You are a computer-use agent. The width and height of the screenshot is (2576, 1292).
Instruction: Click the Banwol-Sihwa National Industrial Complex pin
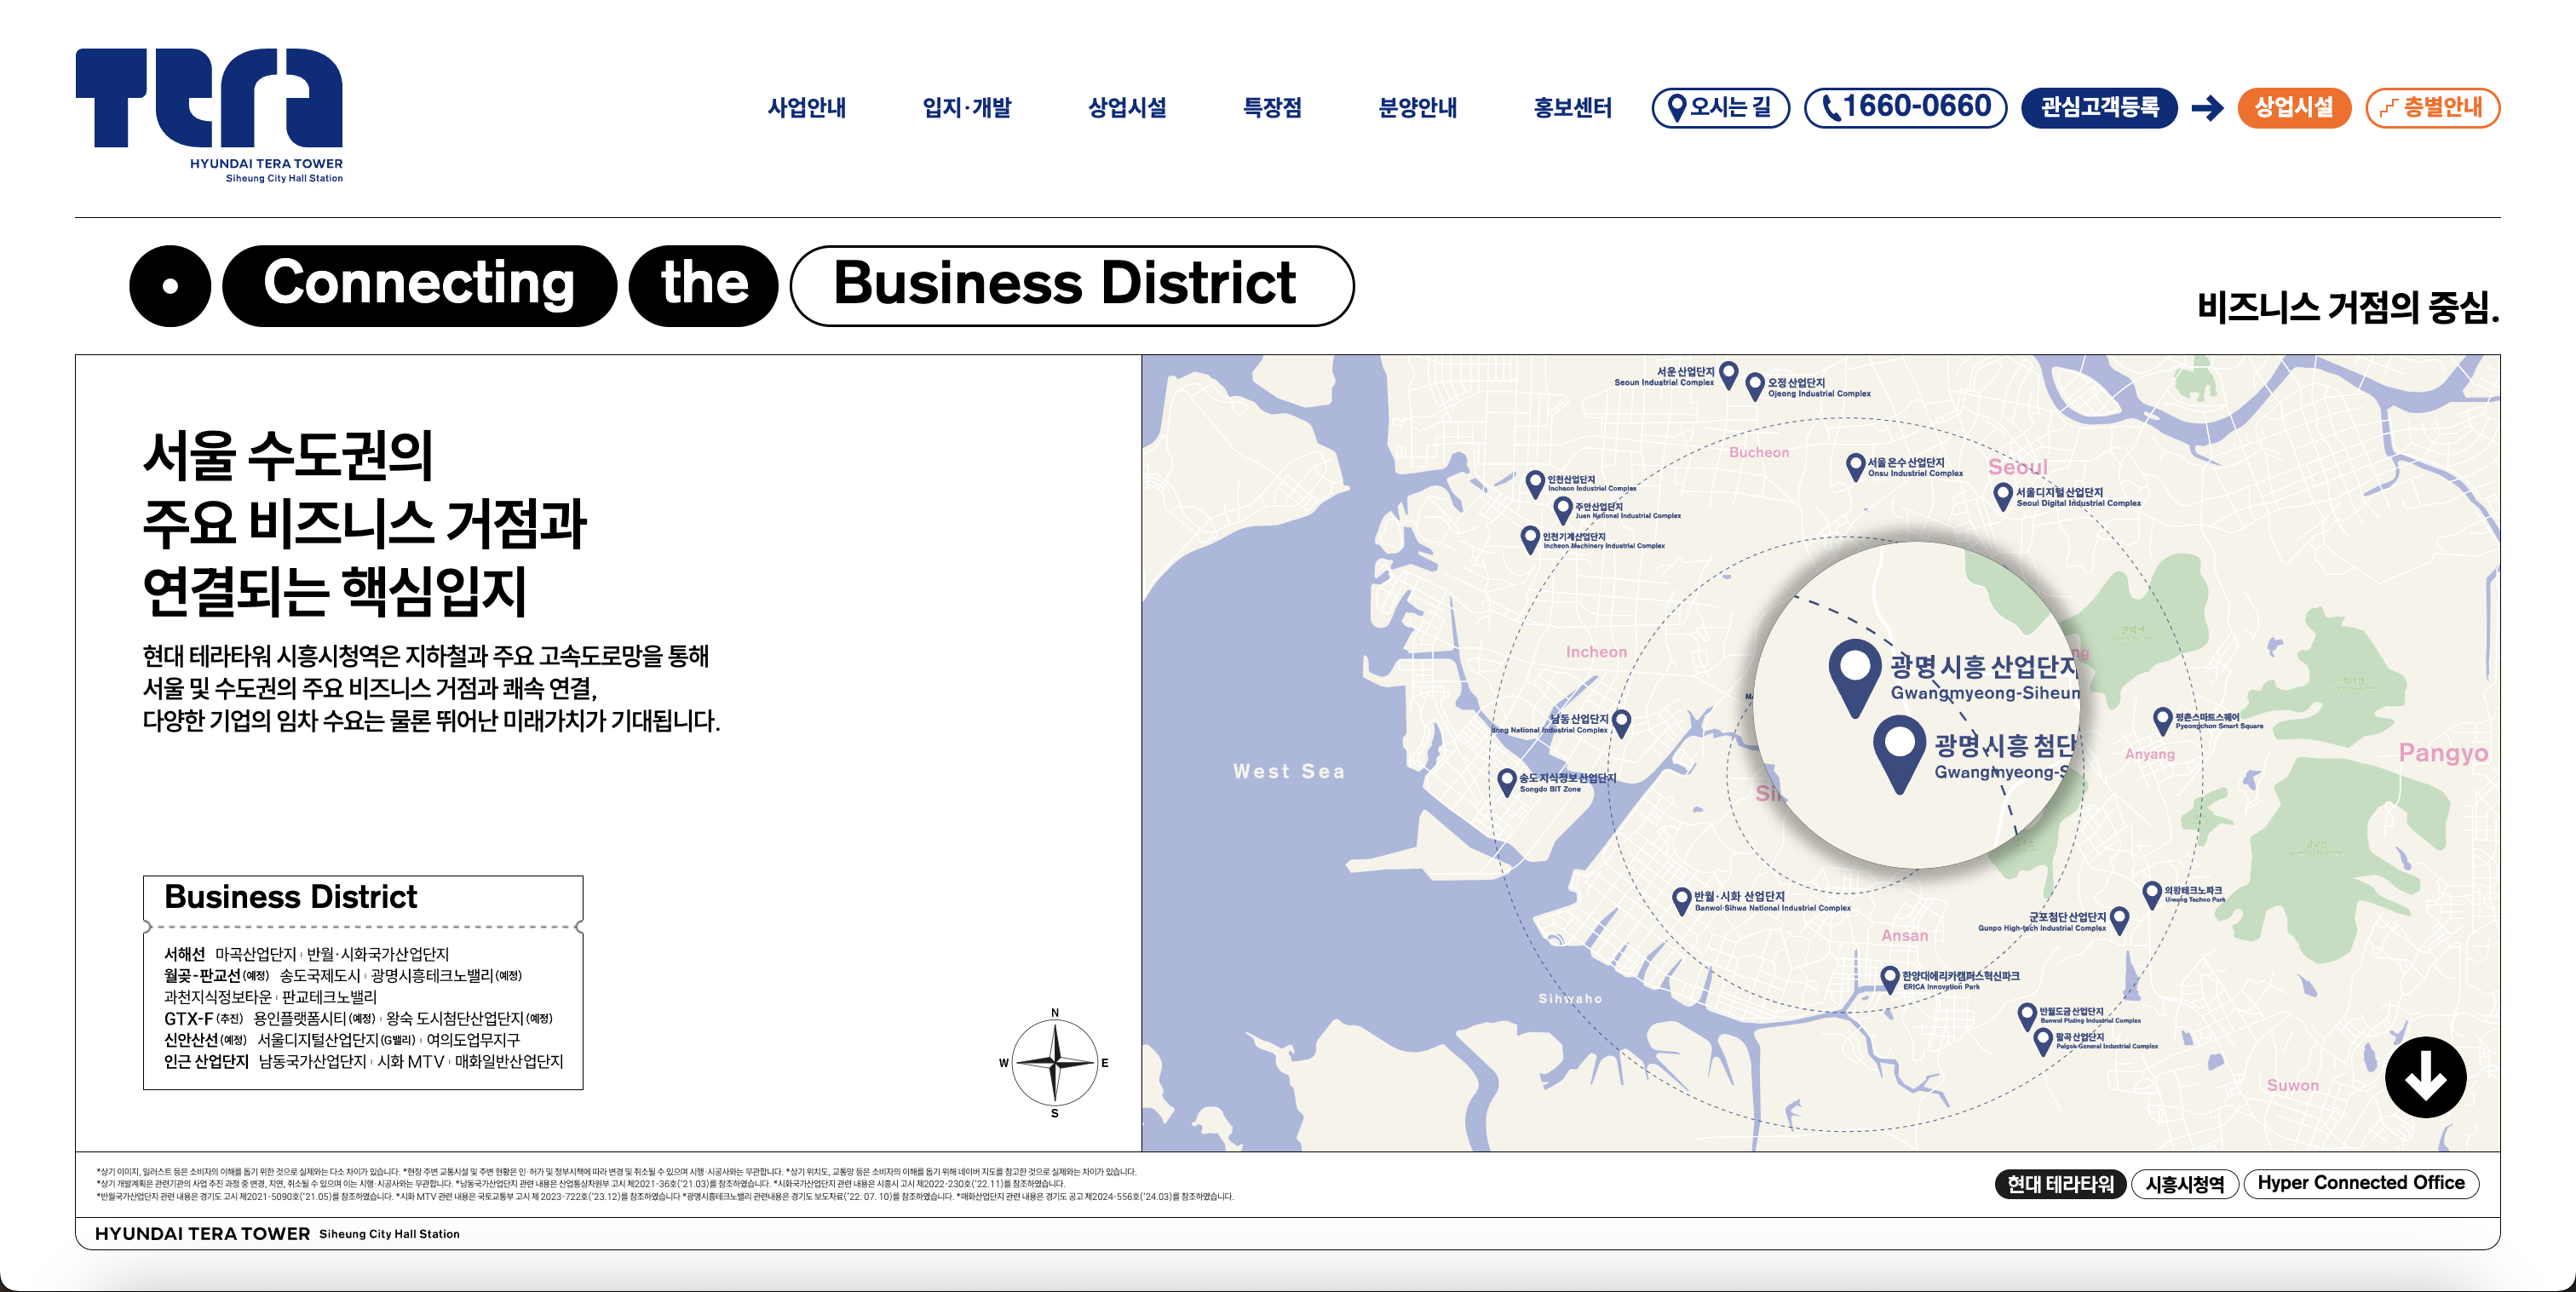pyautogui.click(x=1682, y=899)
